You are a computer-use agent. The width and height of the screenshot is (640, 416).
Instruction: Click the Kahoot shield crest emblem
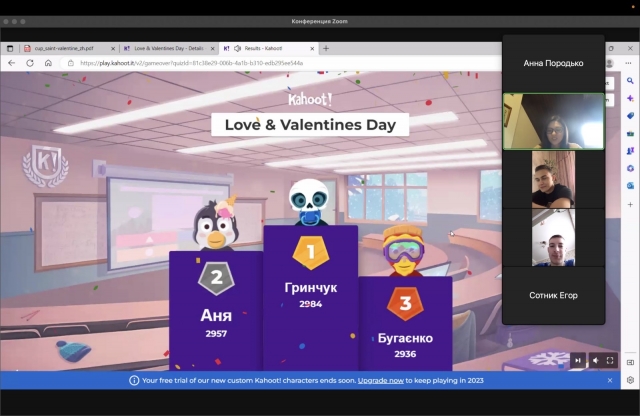(46, 166)
